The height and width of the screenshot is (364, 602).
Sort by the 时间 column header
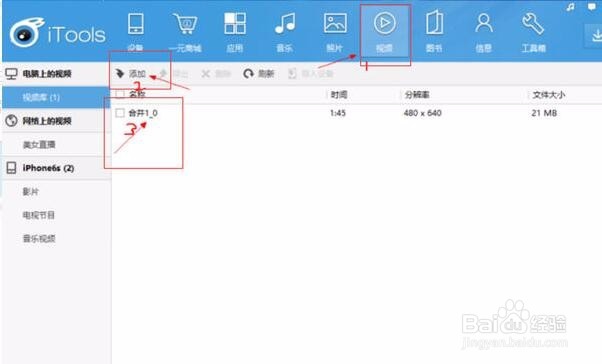(339, 94)
